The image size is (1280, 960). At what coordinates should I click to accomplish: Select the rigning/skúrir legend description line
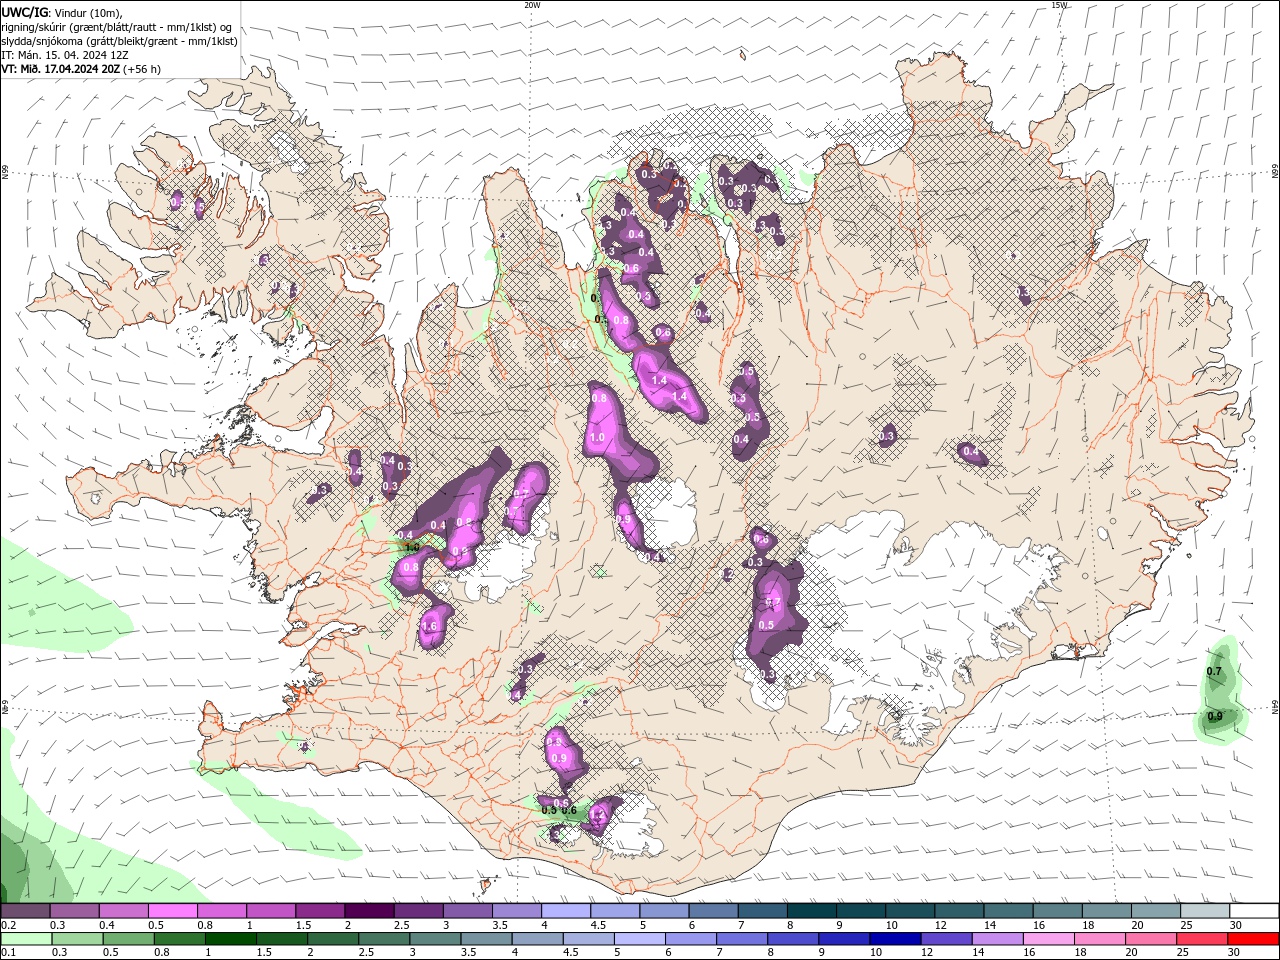pyautogui.click(x=116, y=27)
